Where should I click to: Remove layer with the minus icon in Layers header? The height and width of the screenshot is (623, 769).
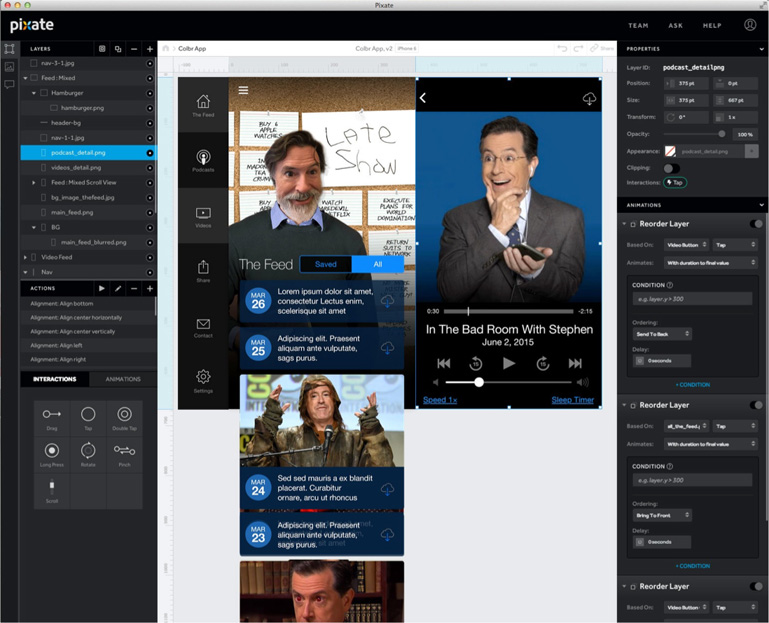point(134,49)
